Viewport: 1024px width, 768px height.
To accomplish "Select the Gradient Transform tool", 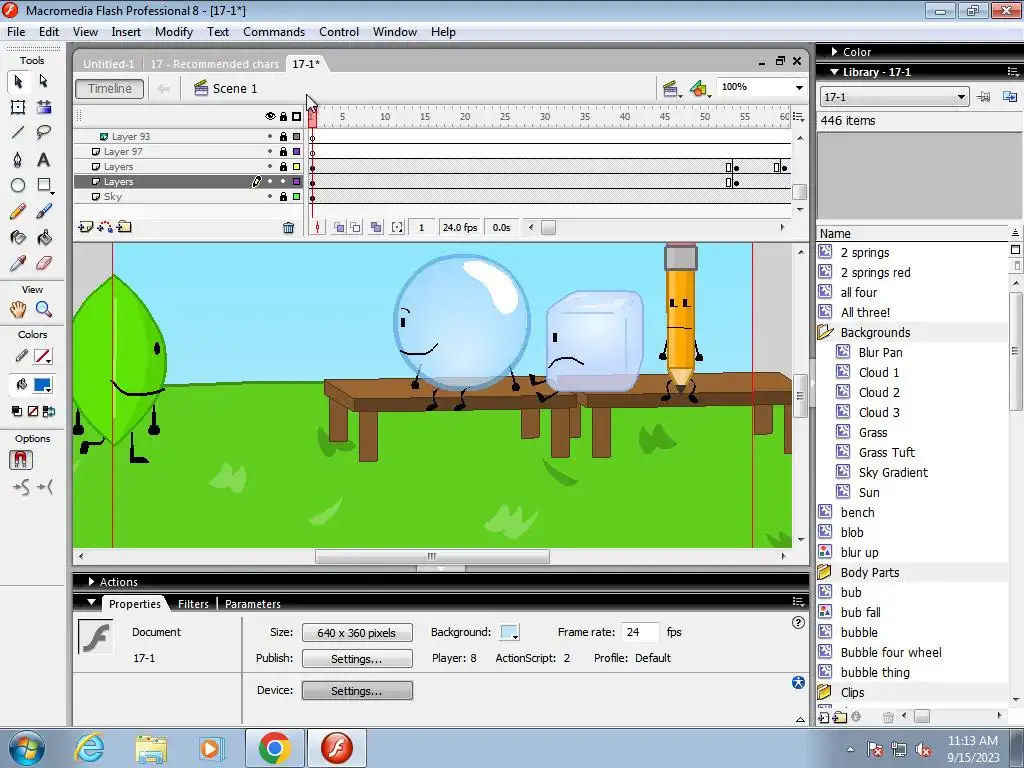I will click(x=44, y=107).
